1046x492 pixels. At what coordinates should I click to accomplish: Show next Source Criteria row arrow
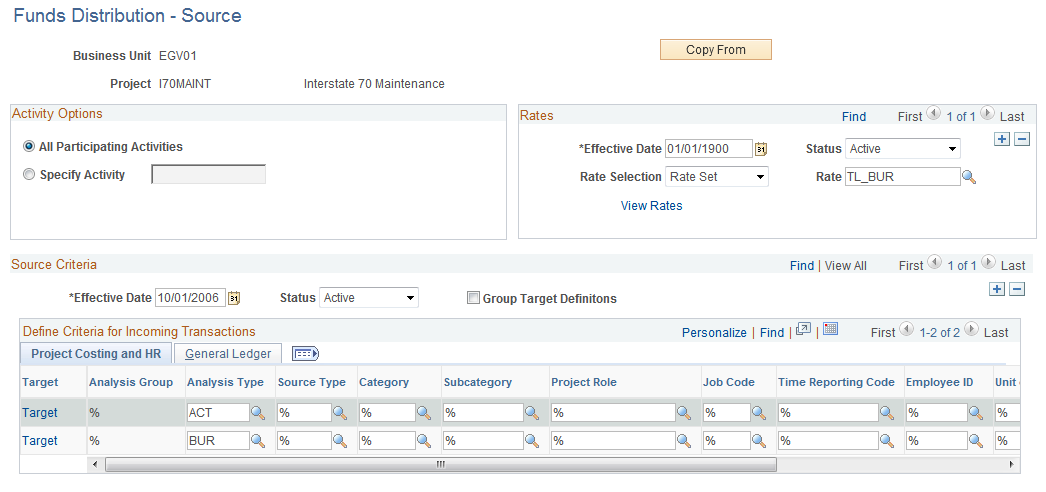[989, 263]
